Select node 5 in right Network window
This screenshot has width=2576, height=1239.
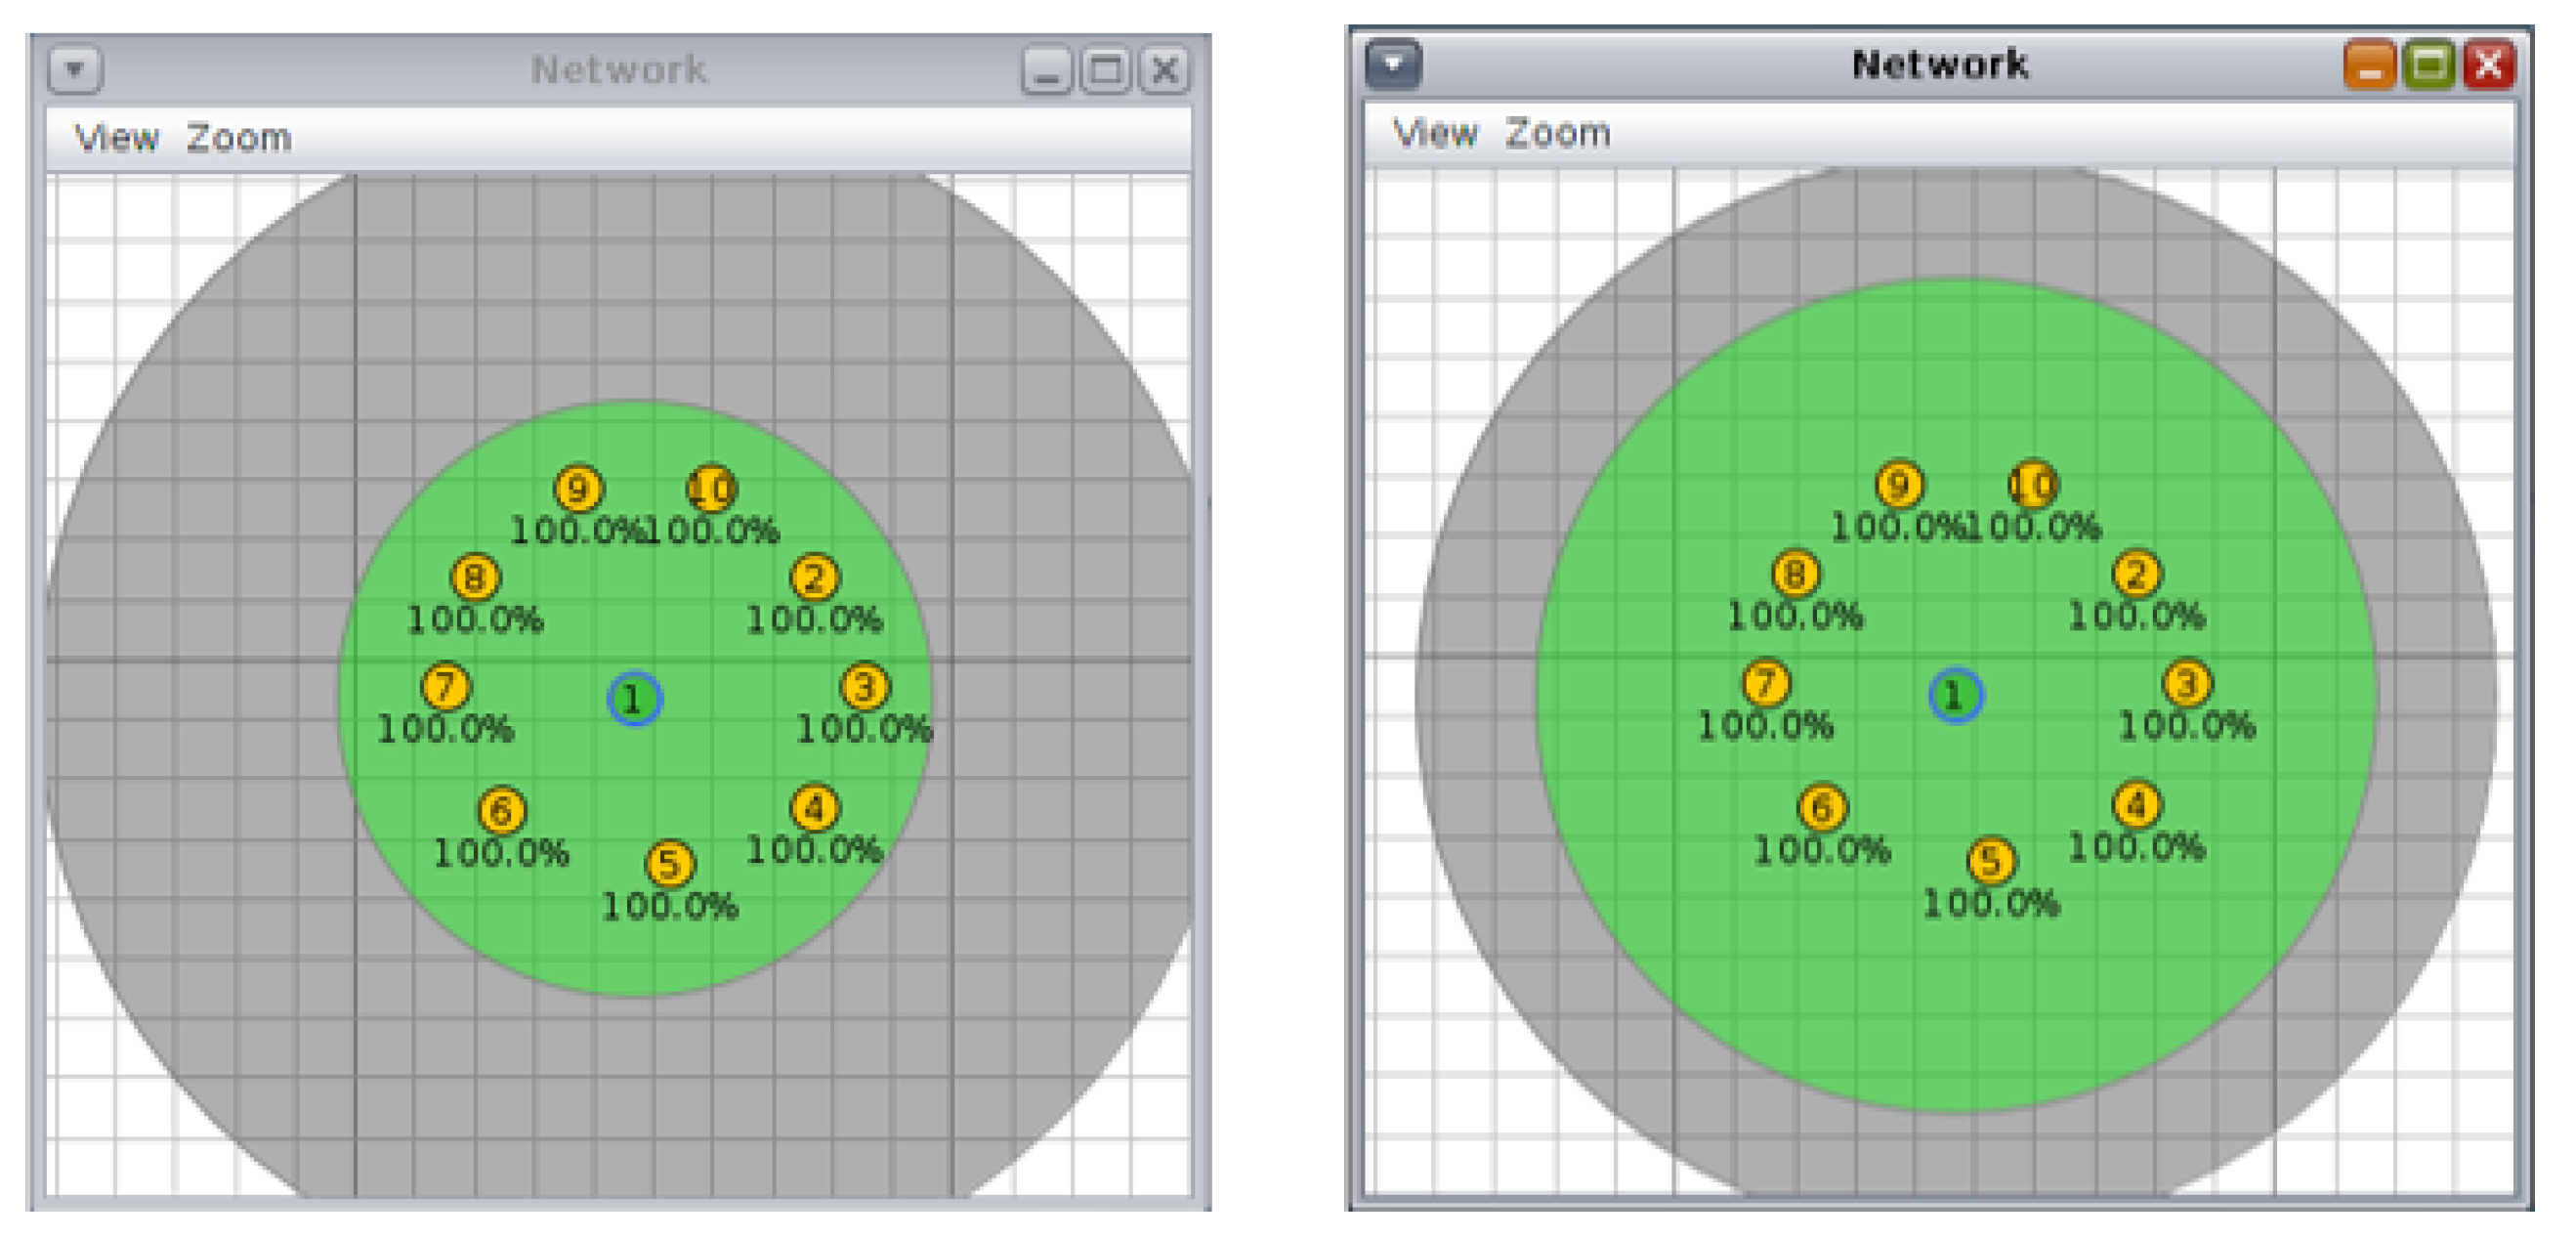(x=1990, y=861)
